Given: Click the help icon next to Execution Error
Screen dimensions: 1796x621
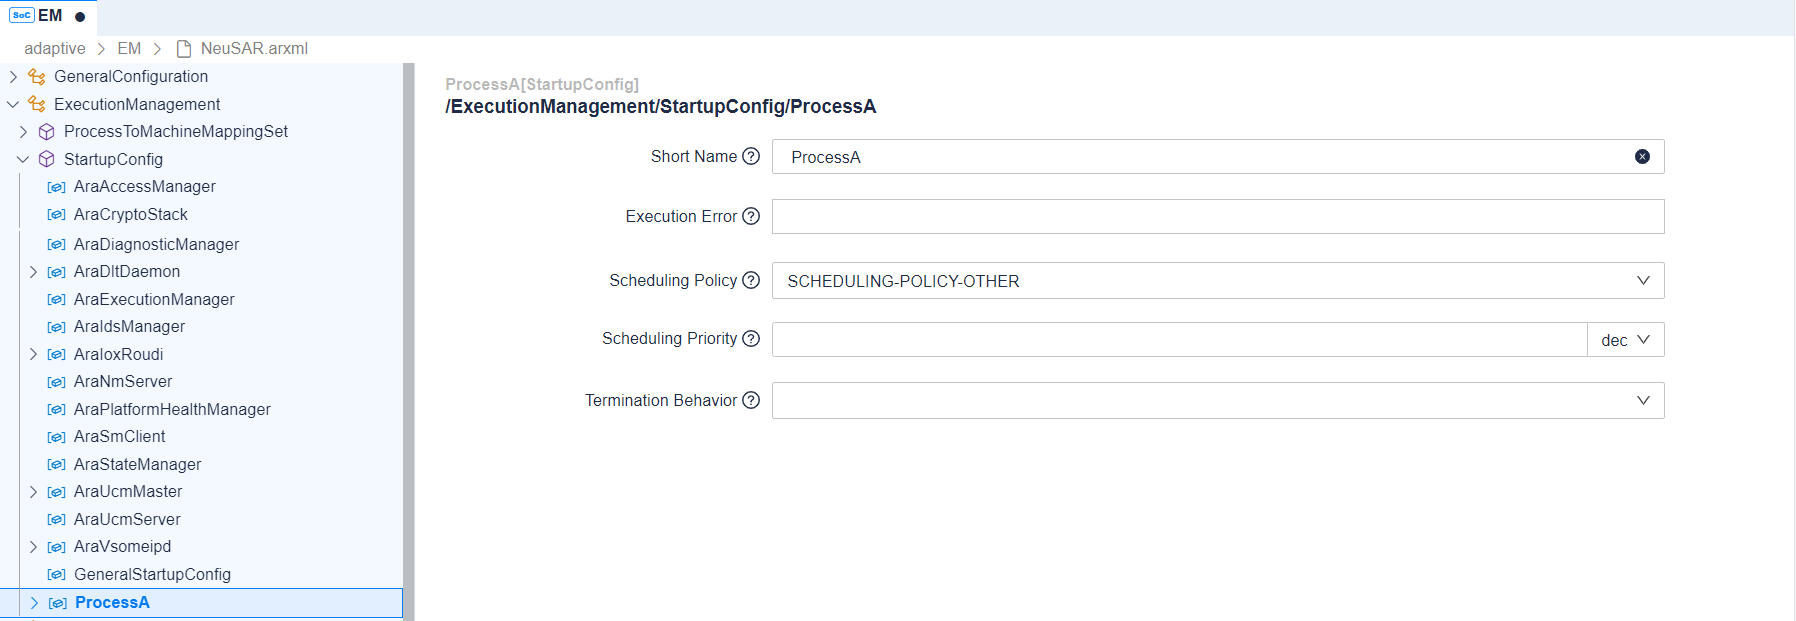Looking at the screenshot, I should [x=751, y=216].
